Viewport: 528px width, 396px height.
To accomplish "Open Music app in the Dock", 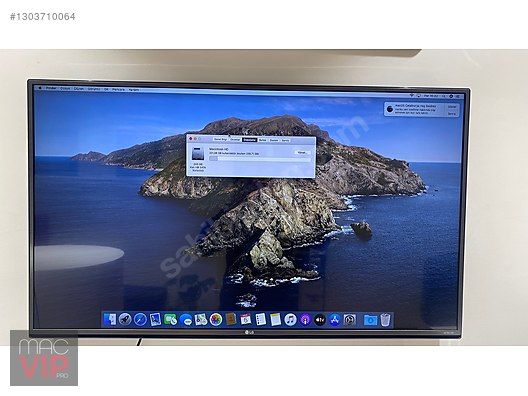I will (x=290, y=320).
